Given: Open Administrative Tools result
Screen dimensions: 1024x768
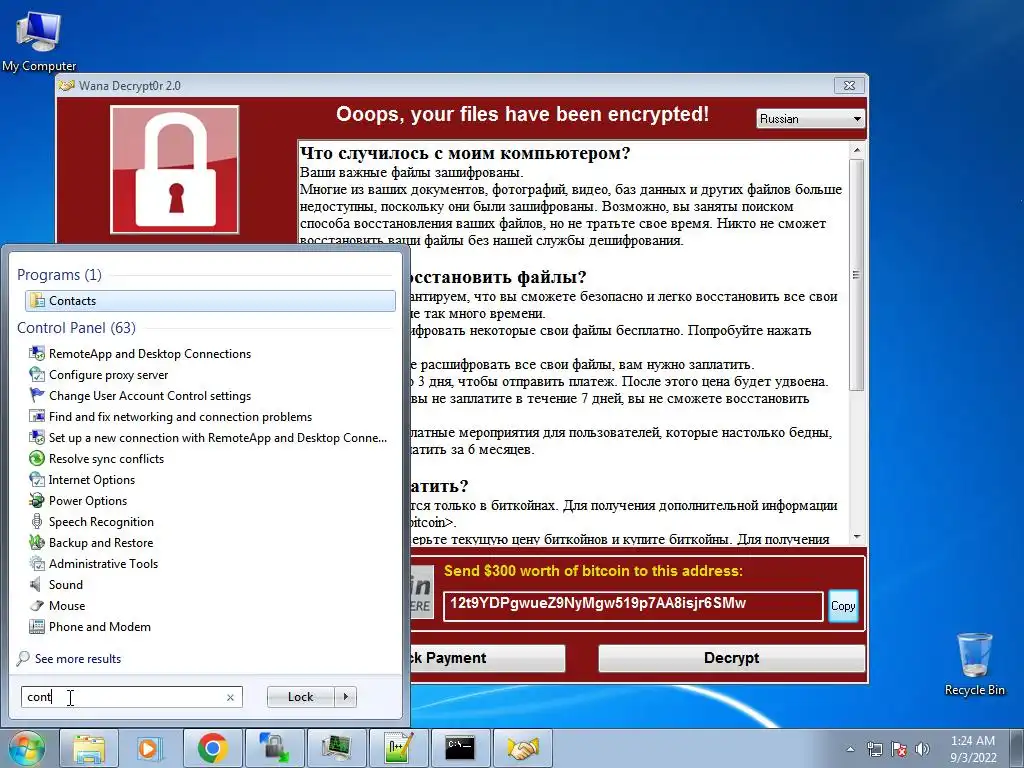Looking at the screenshot, I should click(x=103, y=564).
